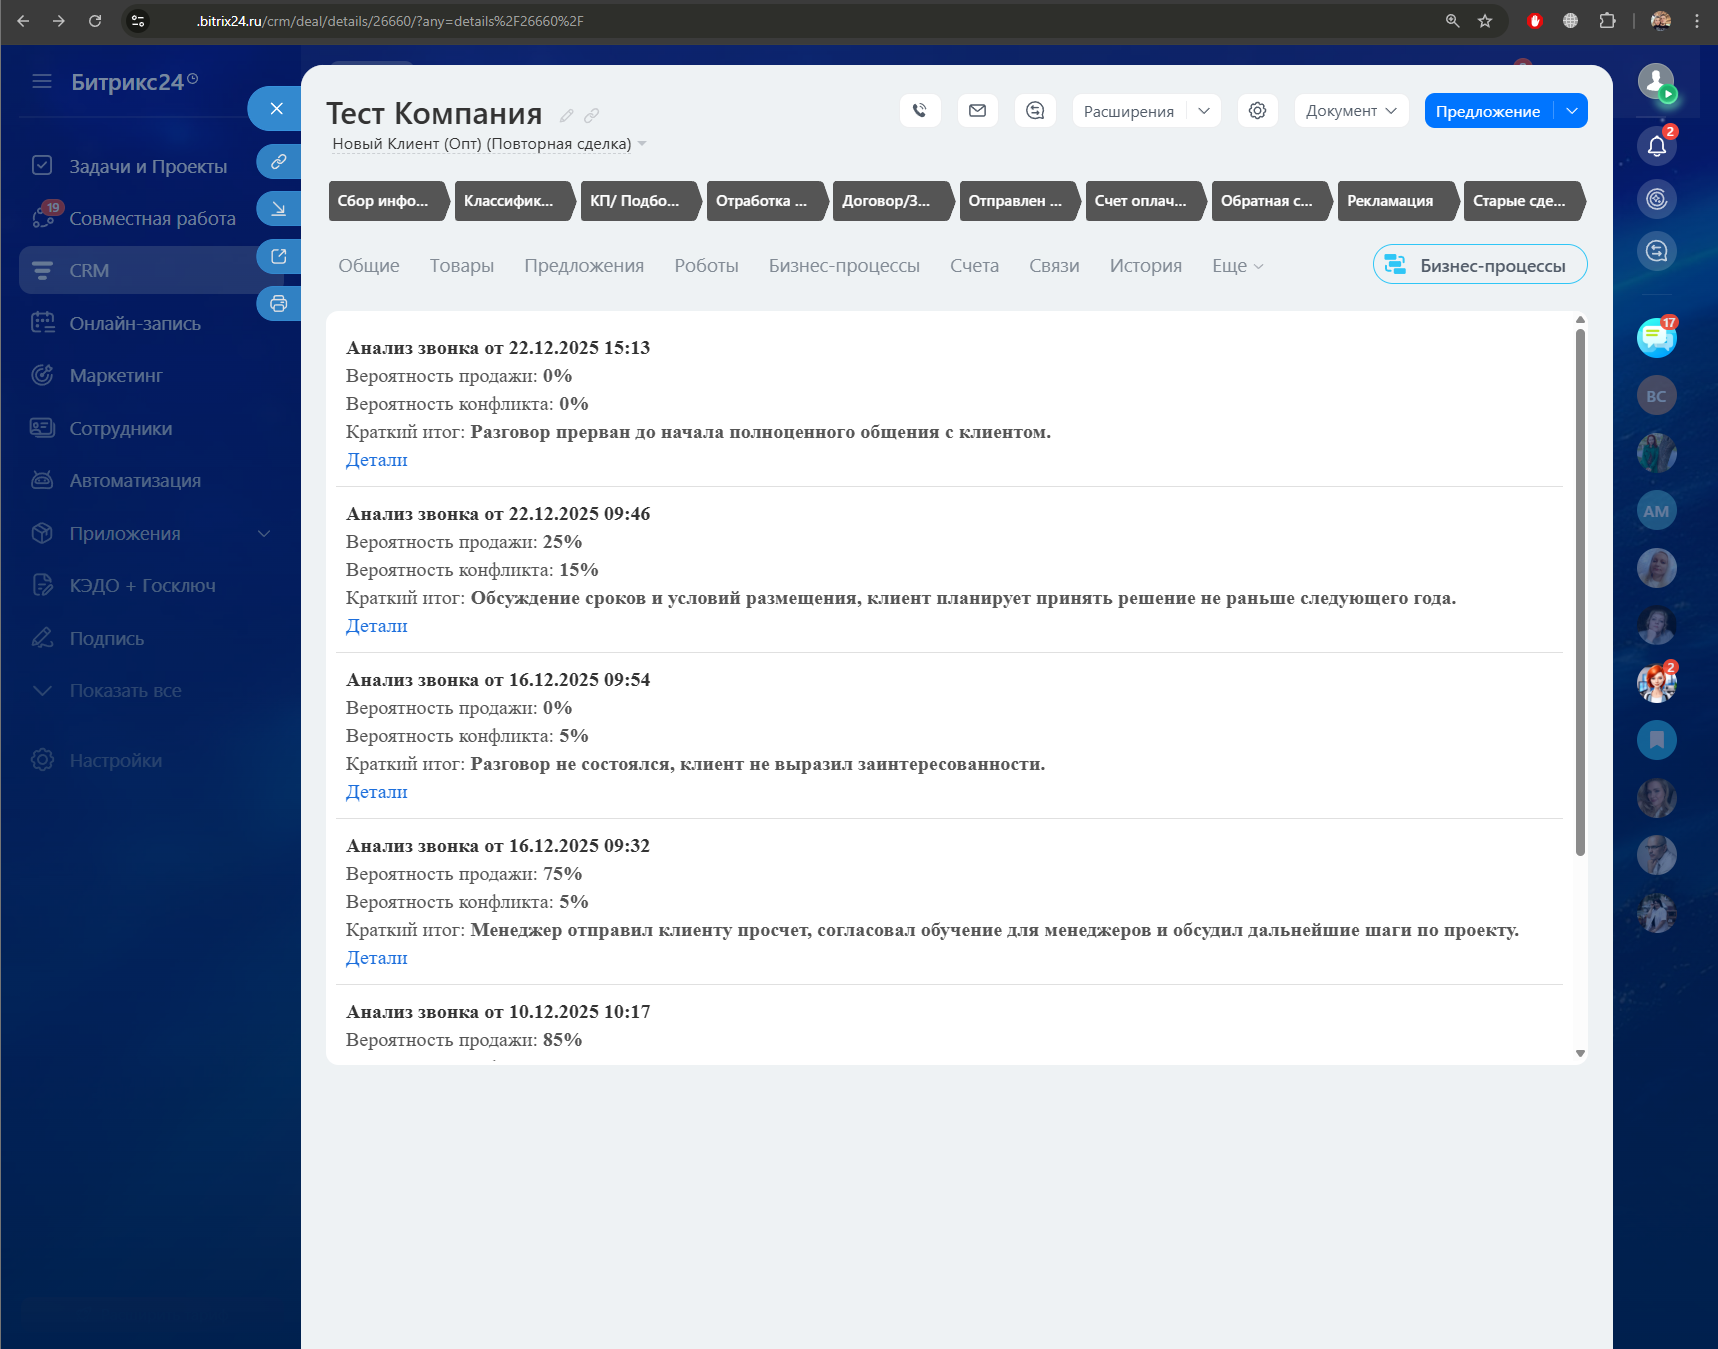Expand the Расширения dropdown
Image resolution: width=1718 pixels, height=1349 pixels.
[x=1204, y=111]
